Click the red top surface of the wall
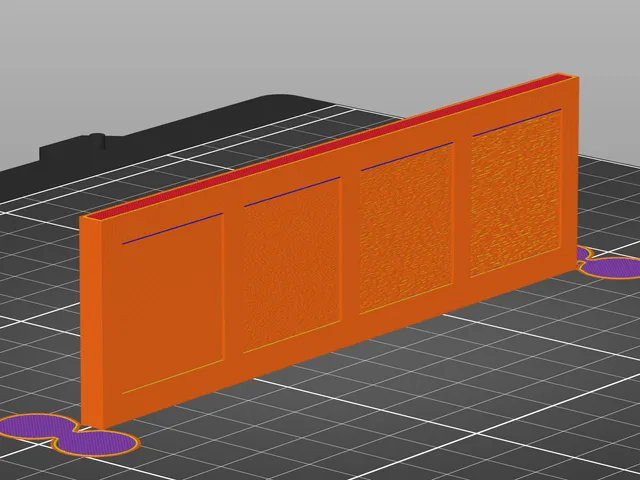 click(x=331, y=146)
